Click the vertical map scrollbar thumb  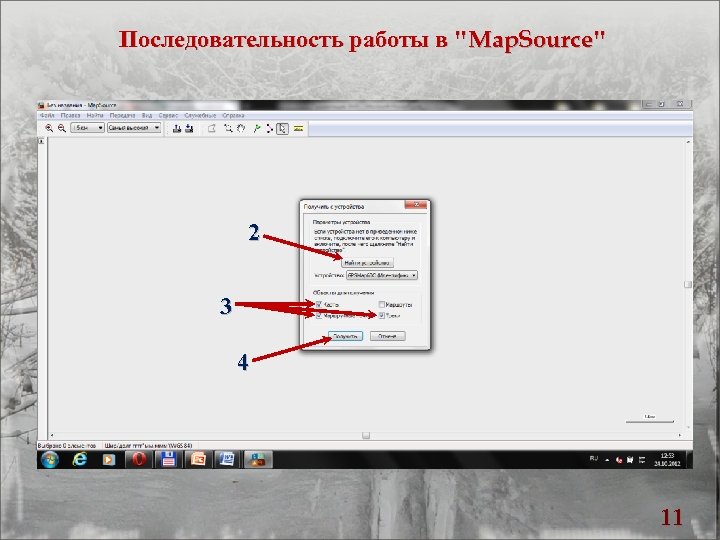(x=688, y=284)
